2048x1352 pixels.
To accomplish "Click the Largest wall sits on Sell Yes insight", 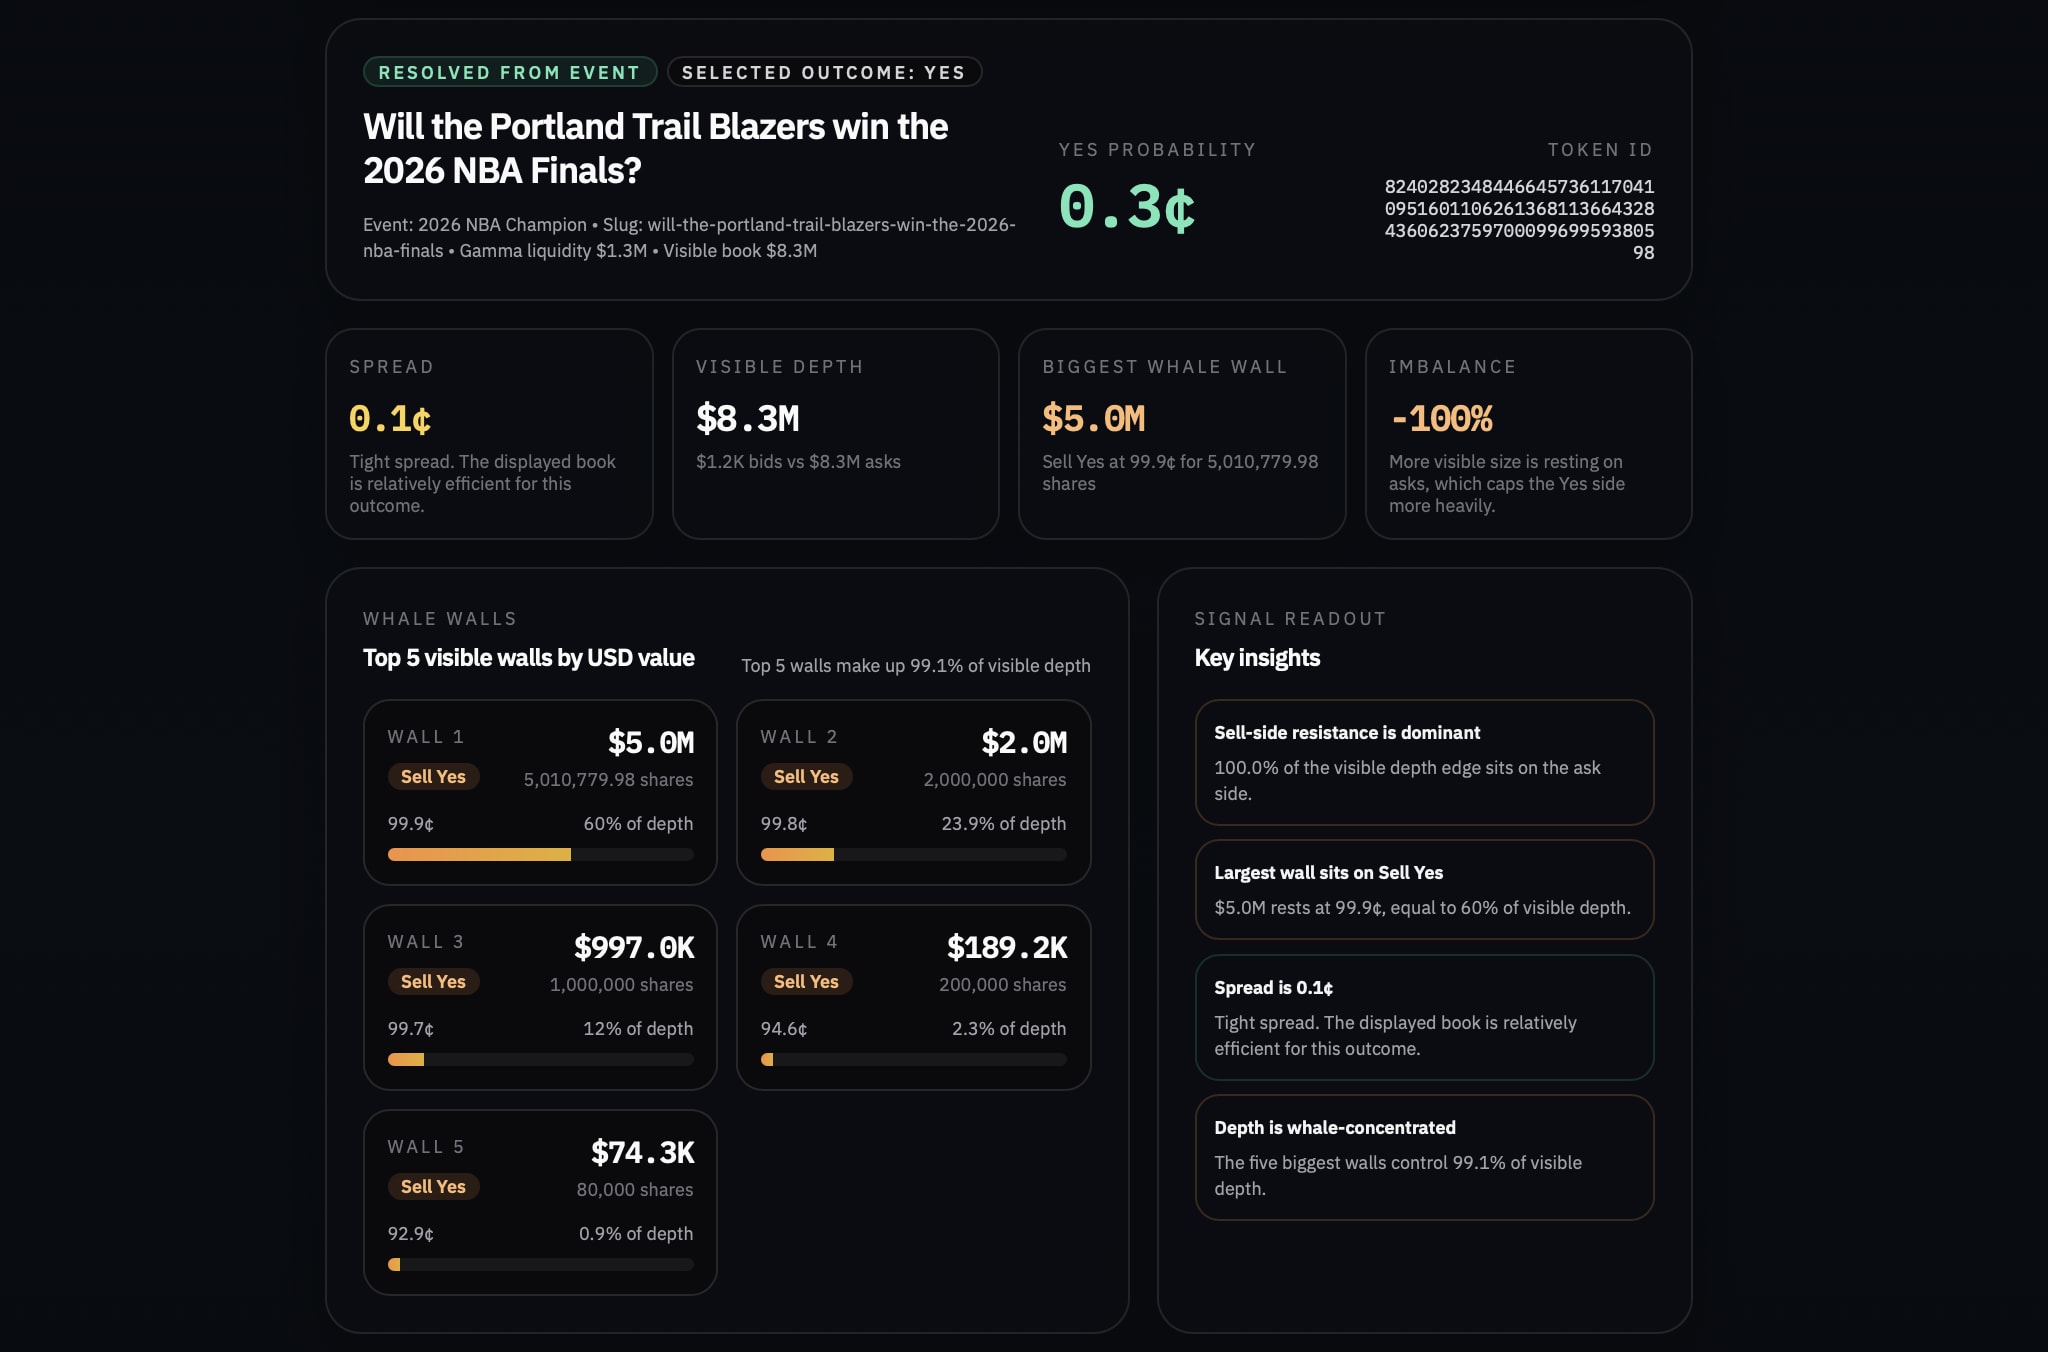I will pyautogui.click(x=1424, y=890).
